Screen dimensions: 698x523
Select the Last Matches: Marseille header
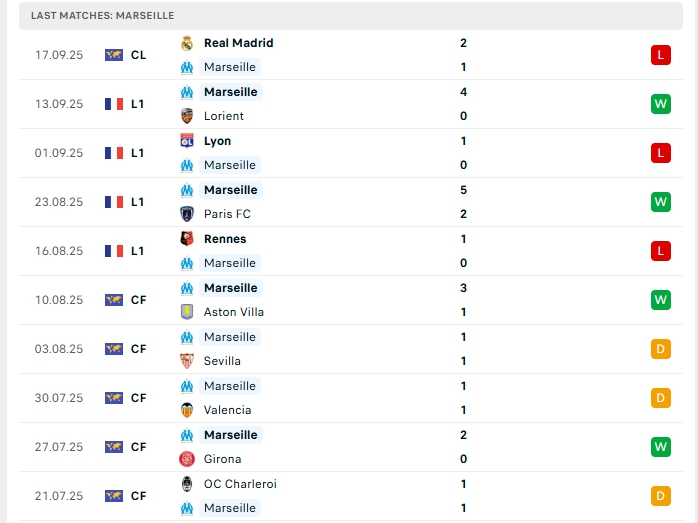click(103, 16)
